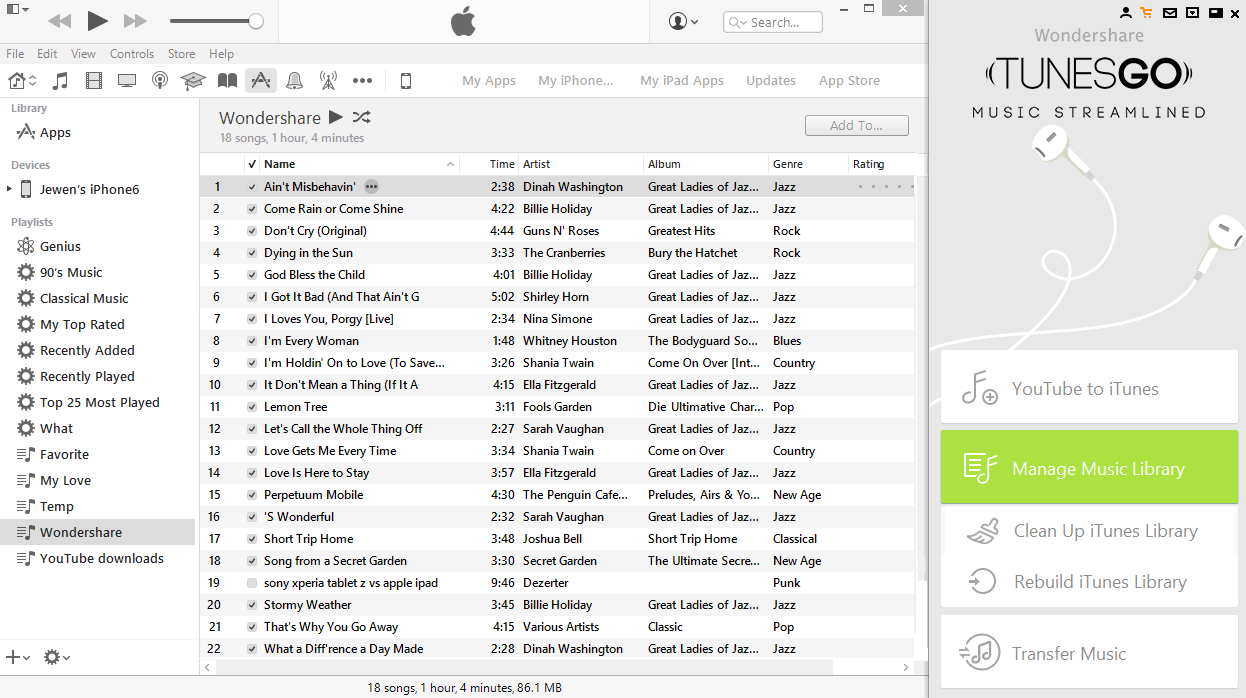
Task: Uncheck the Ain't Misbehavin' song checkbox
Action: point(252,187)
